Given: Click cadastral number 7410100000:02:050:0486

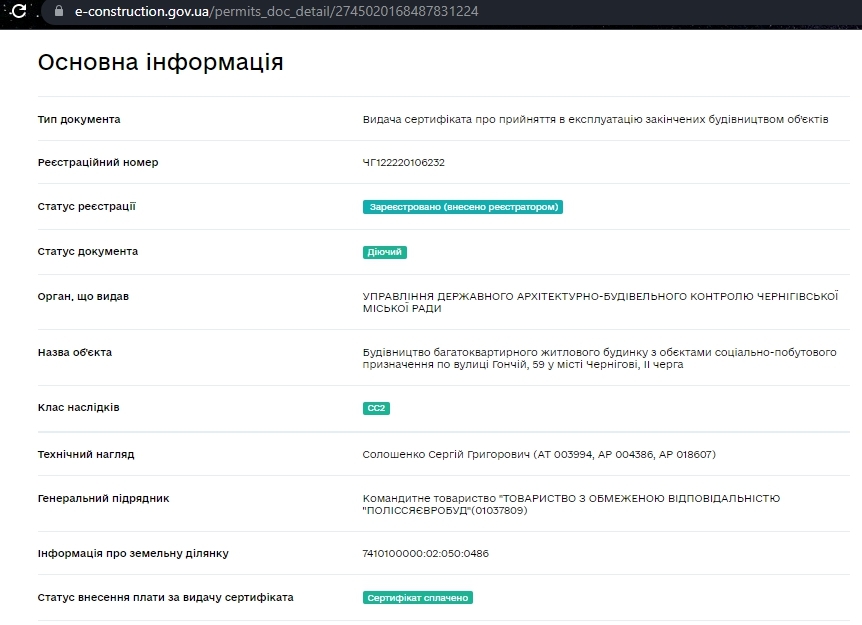Looking at the screenshot, I should (426, 554).
